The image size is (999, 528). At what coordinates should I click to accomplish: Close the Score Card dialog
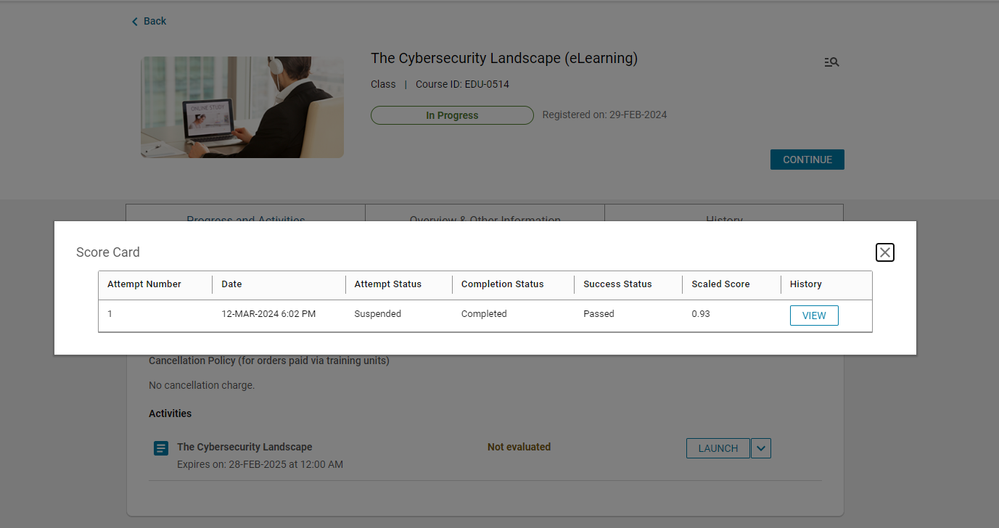pos(885,252)
